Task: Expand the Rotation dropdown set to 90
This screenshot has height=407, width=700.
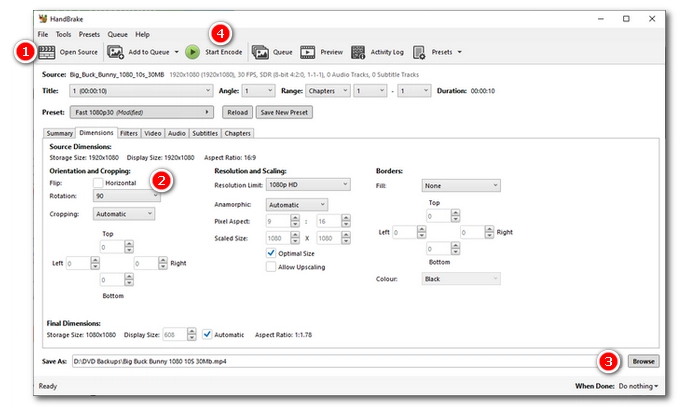Action: point(127,196)
